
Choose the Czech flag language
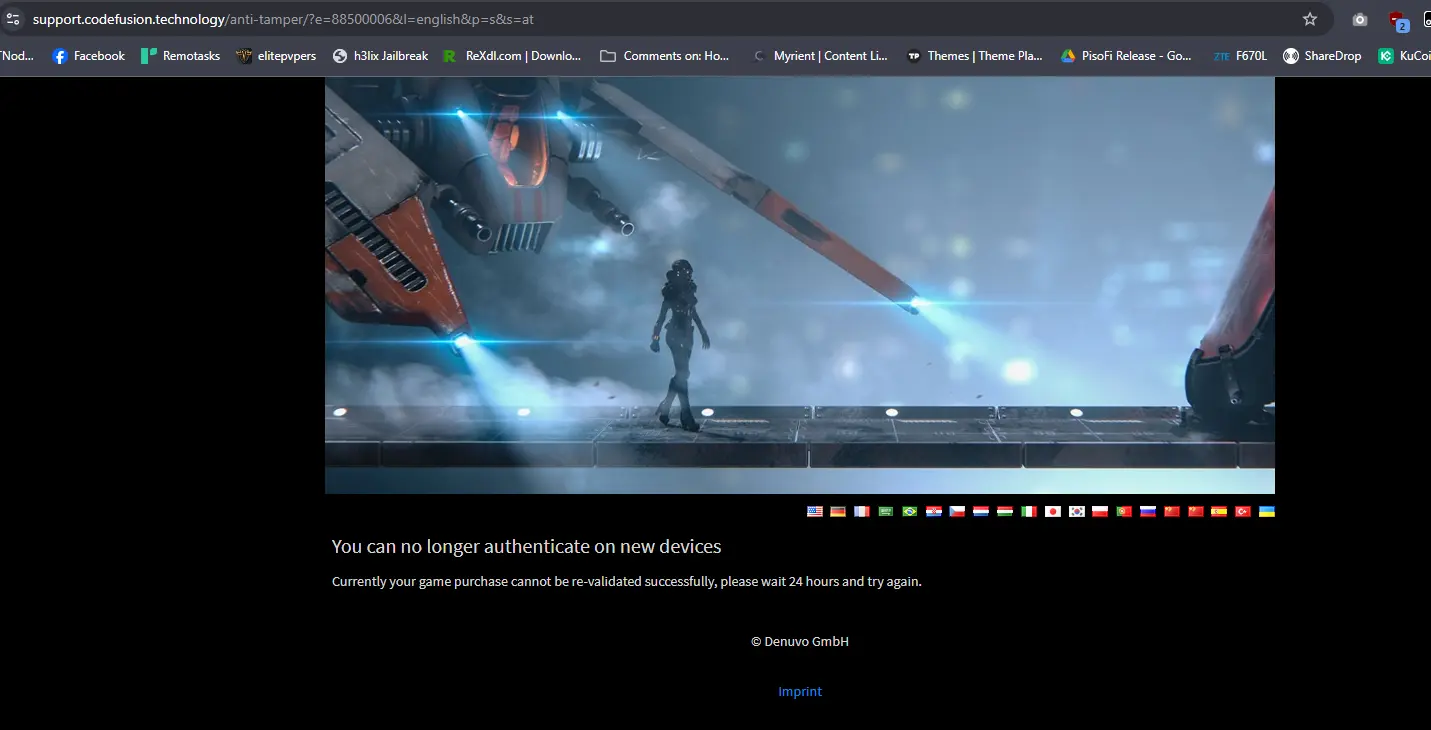958,511
